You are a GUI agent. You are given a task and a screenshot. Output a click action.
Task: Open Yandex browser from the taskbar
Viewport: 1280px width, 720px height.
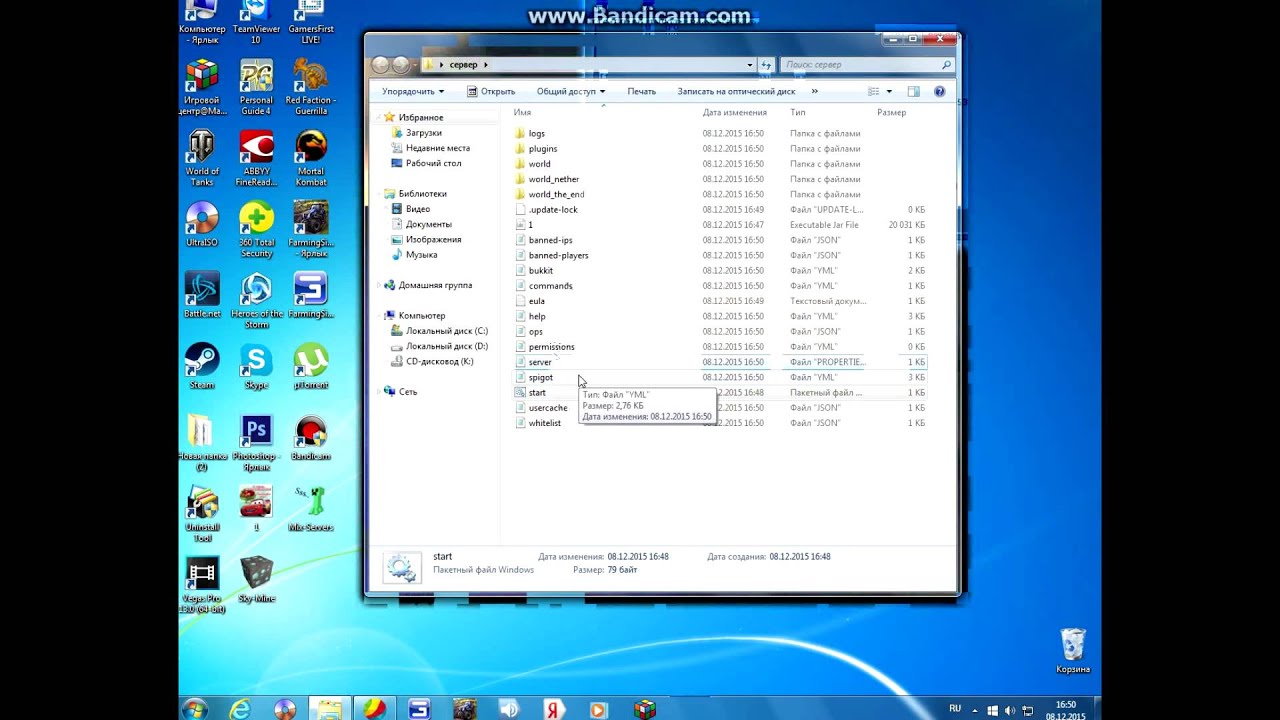point(553,709)
